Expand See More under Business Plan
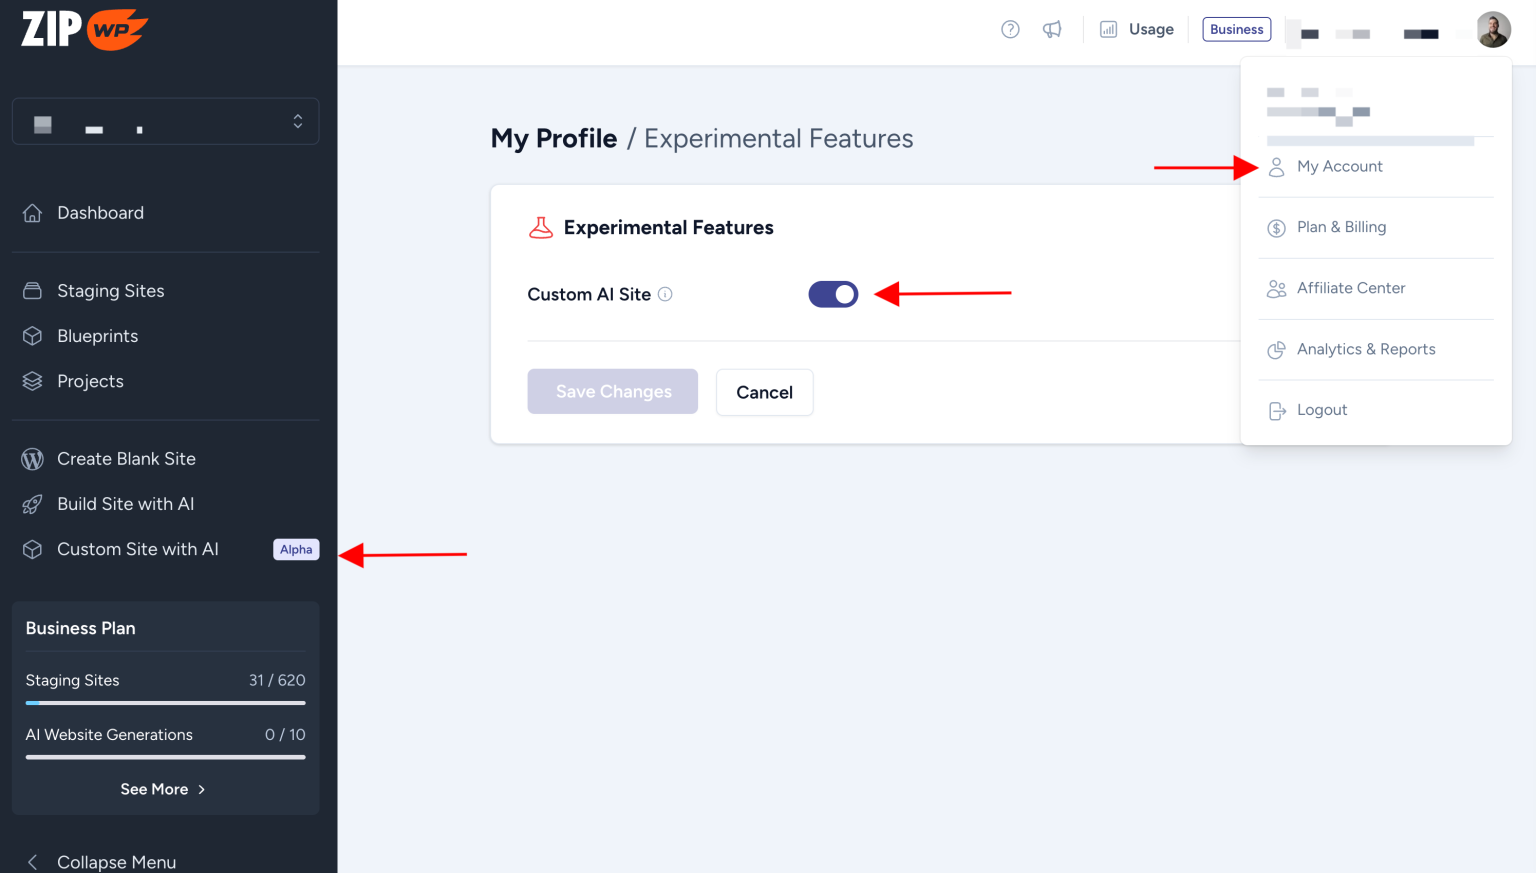Image resolution: width=1536 pixels, height=873 pixels. 163,789
